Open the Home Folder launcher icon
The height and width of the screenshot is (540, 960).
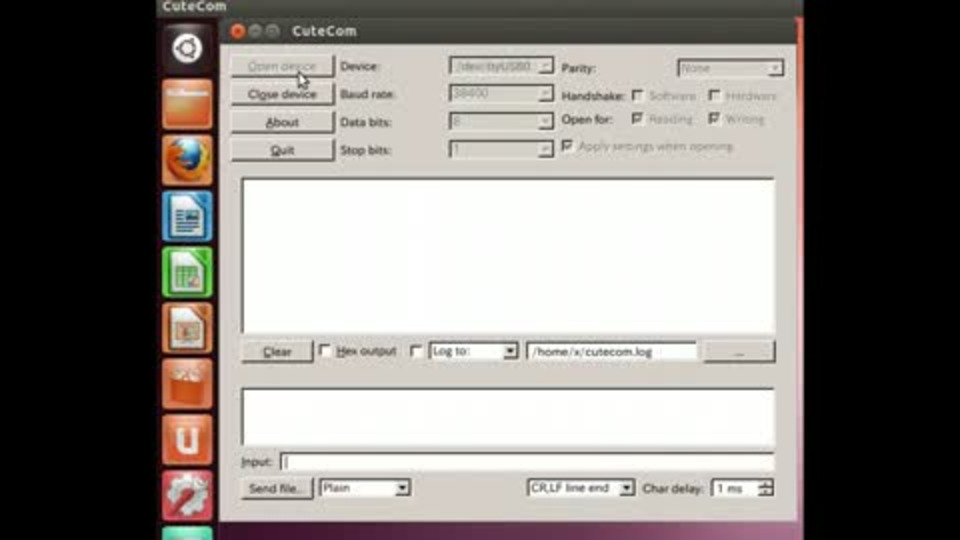tap(187, 104)
